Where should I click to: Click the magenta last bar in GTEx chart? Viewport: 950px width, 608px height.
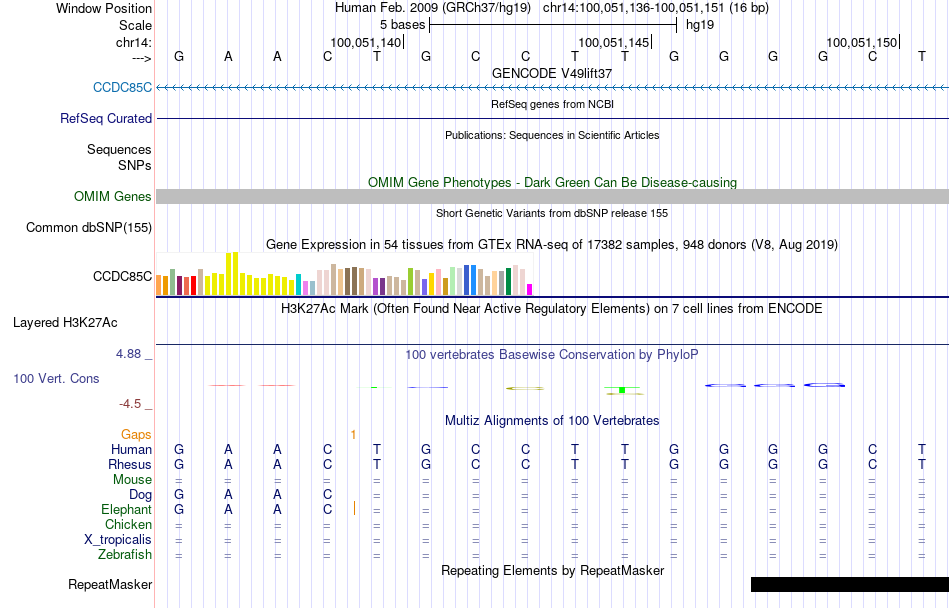[530, 289]
